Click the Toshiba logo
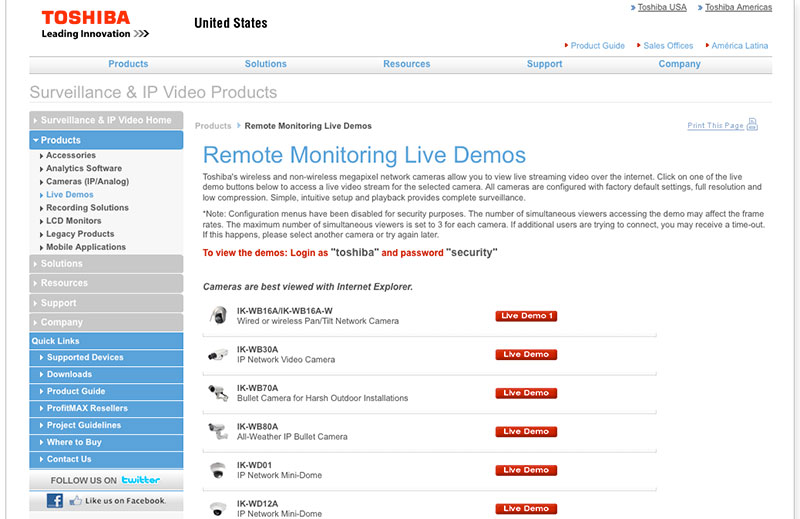The height and width of the screenshot is (519, 800). click(95, 24)
